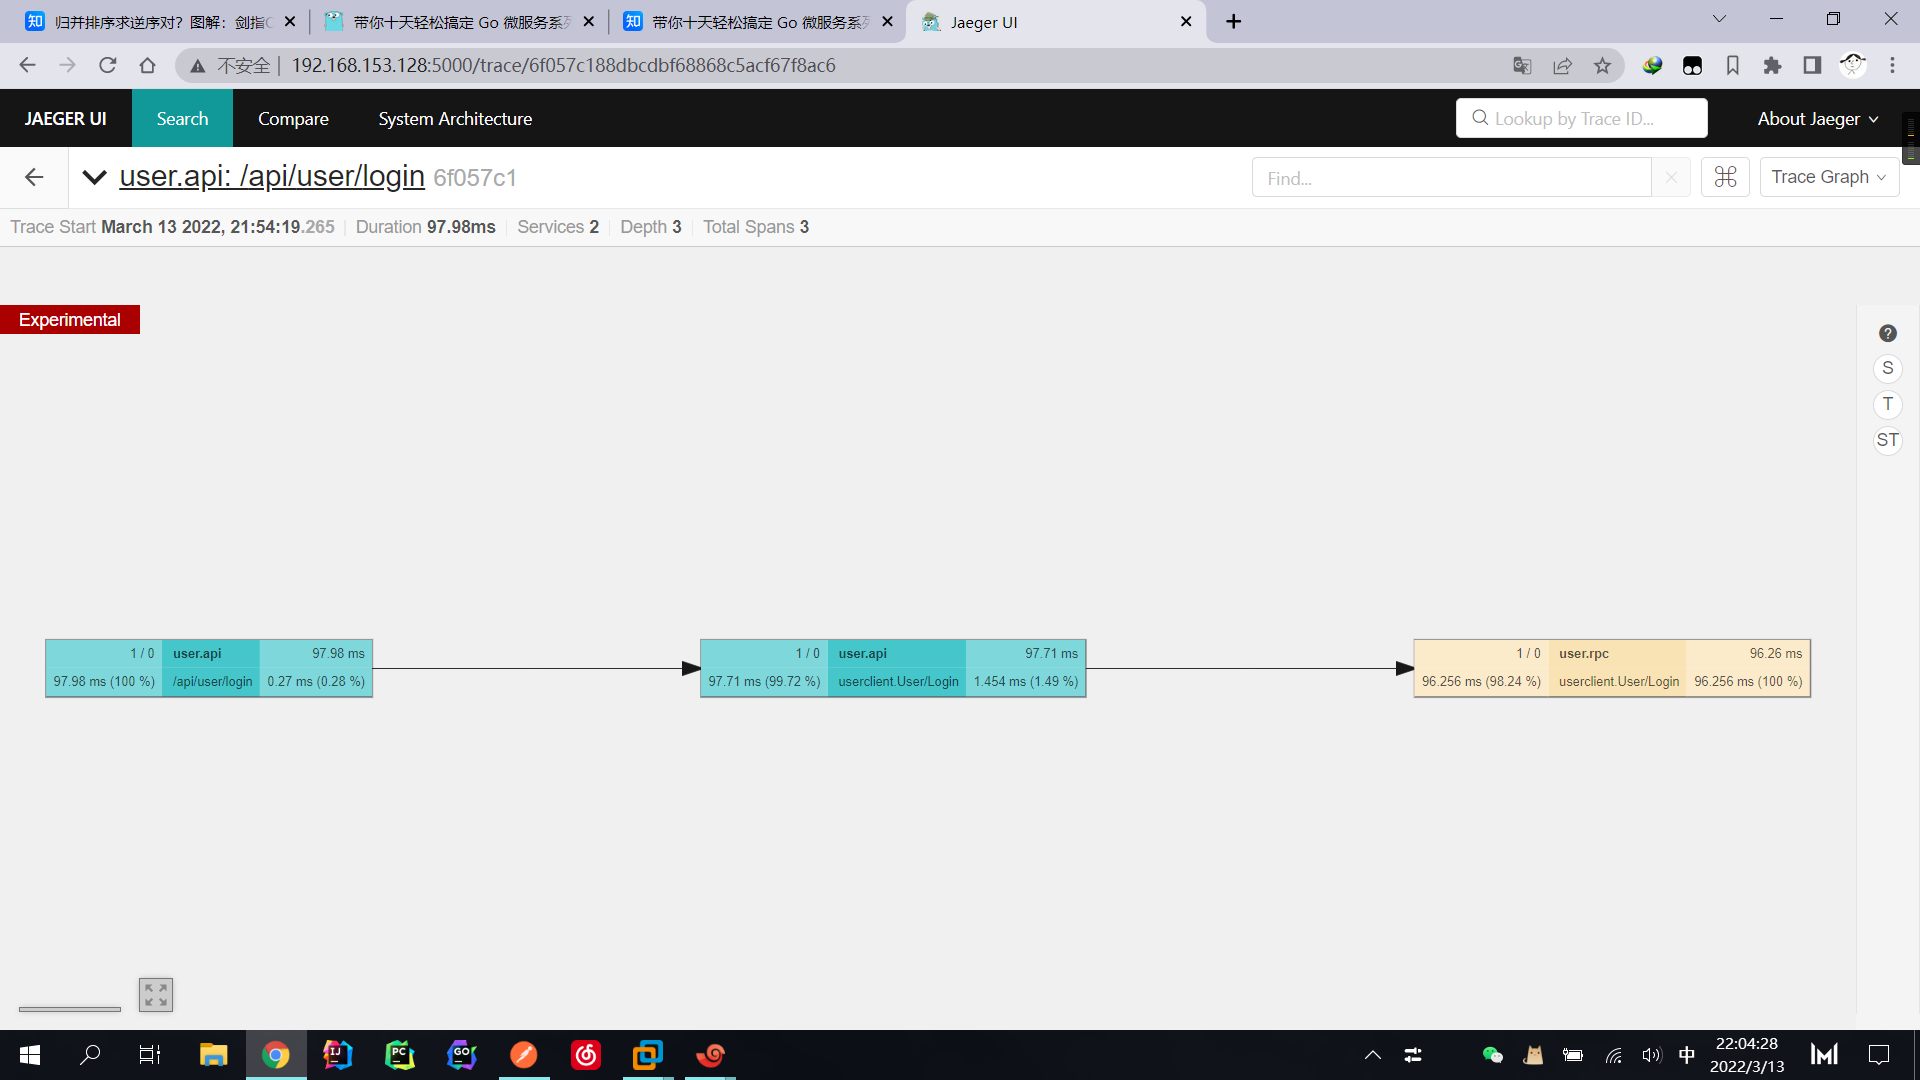Click the JAEGER UI home link
Screen dimensions: 1920x1080
click(x=66, y=119)
